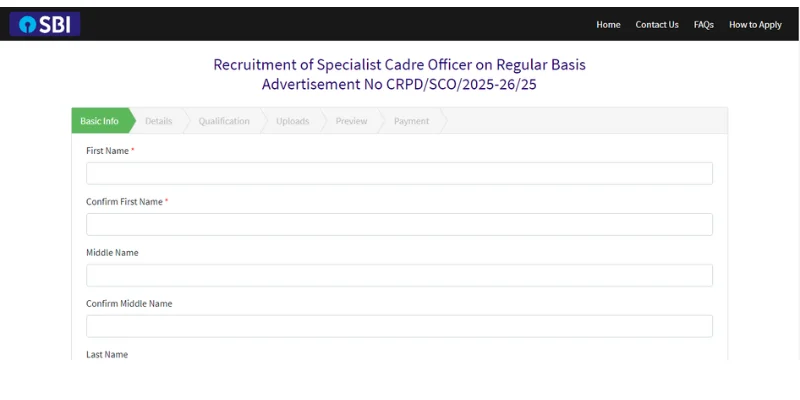Focus the First Name input field
Image resolution: width=800 pixels, height=400 pixels.
point(399,174)
